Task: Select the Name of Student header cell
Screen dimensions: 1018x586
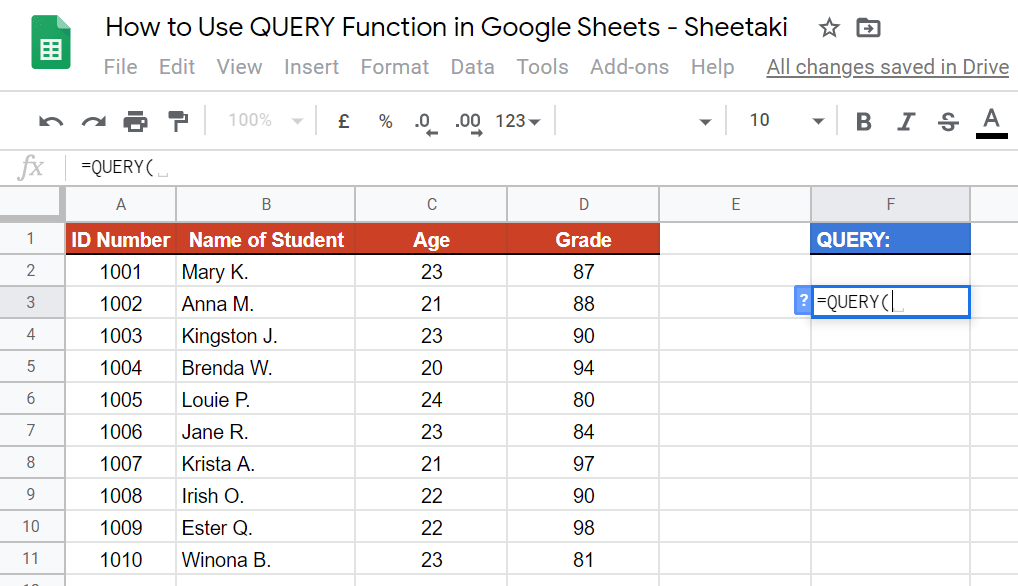Action: [x=266, y=239]
